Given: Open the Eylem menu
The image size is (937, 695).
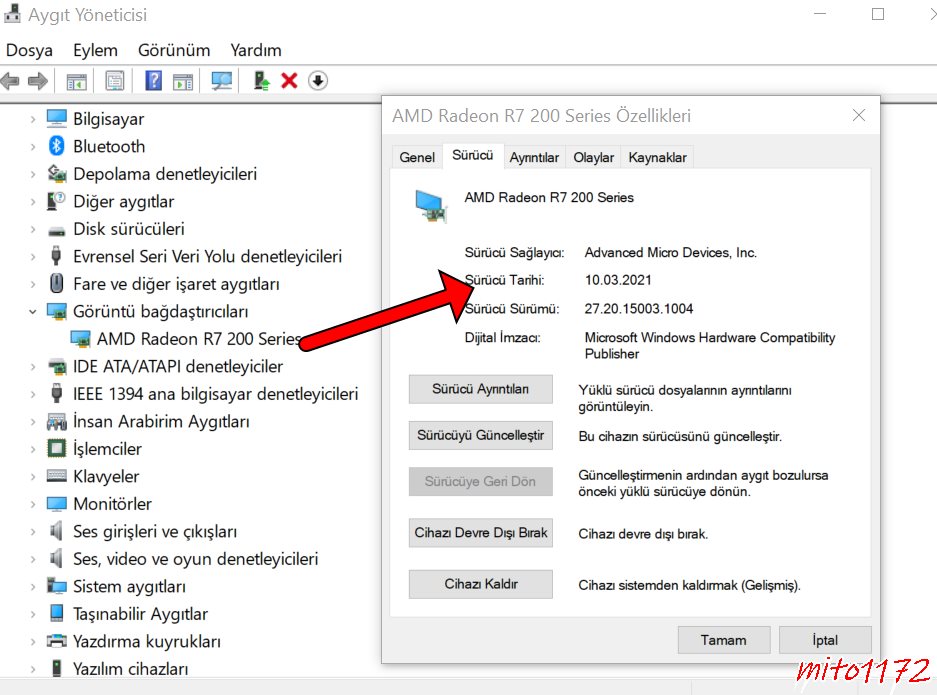Looking at the screenshot, I should pyautogui.click(x=95, y=50).
